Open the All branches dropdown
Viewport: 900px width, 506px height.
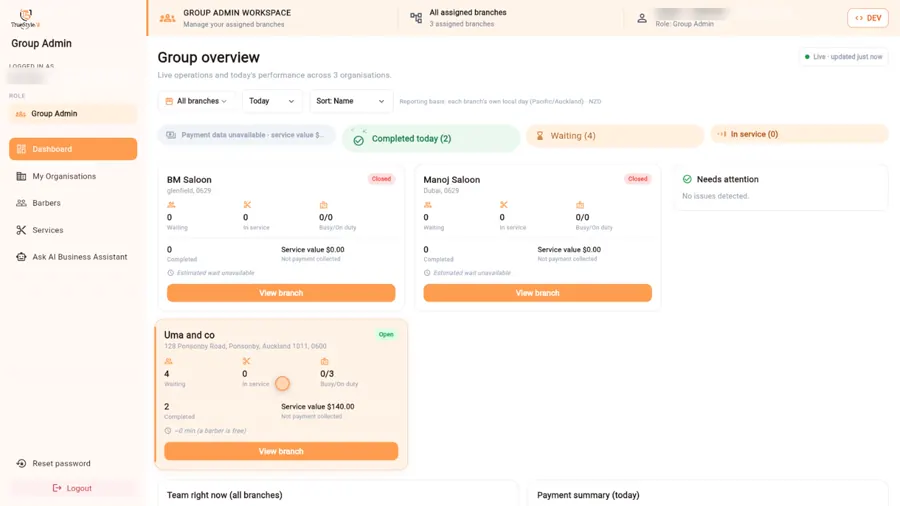tap(196, 101)
